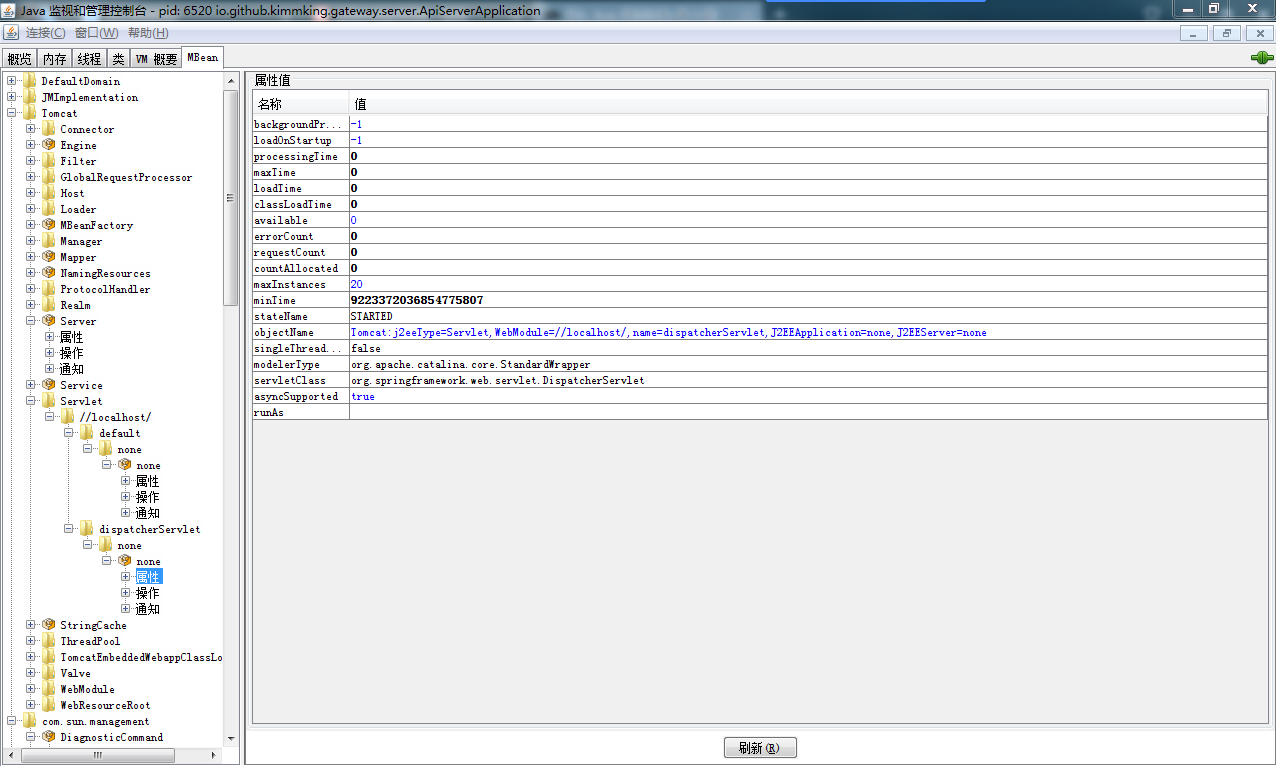The height and width of the screenshot is (766, 1276).
Task: Click the Java icon in title bar
Action: tap(10, 10)
